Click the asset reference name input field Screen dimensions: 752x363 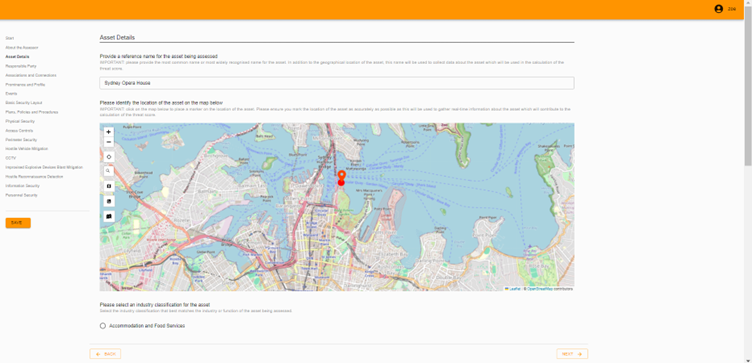337,83
